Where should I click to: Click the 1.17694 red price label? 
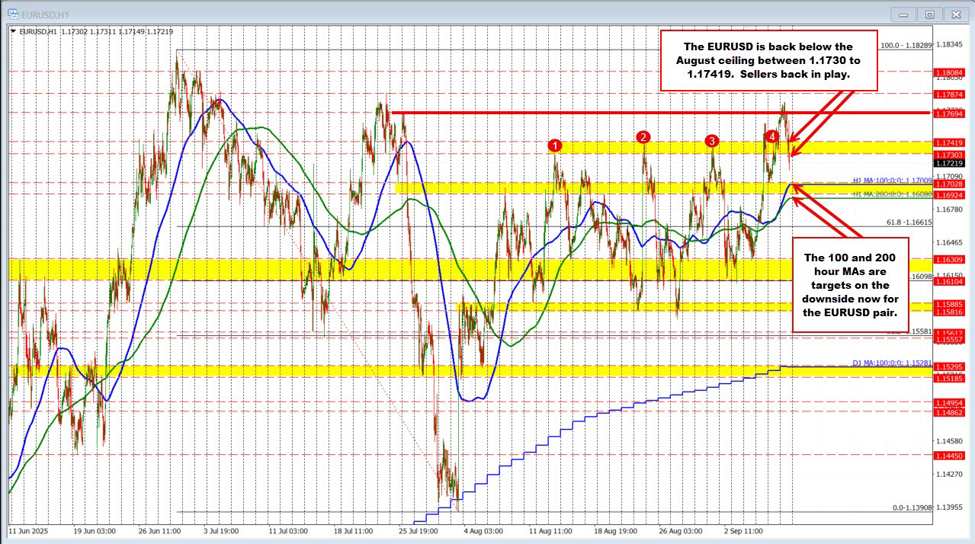pyautogui.click(x=948, y=115)
